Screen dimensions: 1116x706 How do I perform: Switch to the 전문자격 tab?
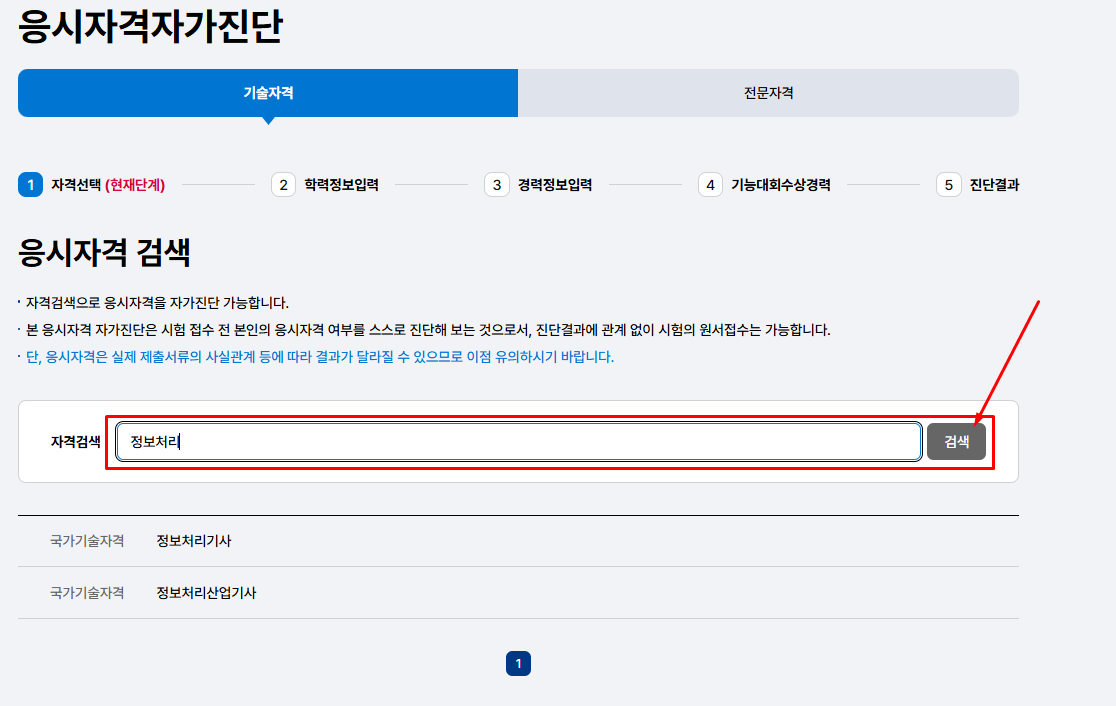[768, 92]
